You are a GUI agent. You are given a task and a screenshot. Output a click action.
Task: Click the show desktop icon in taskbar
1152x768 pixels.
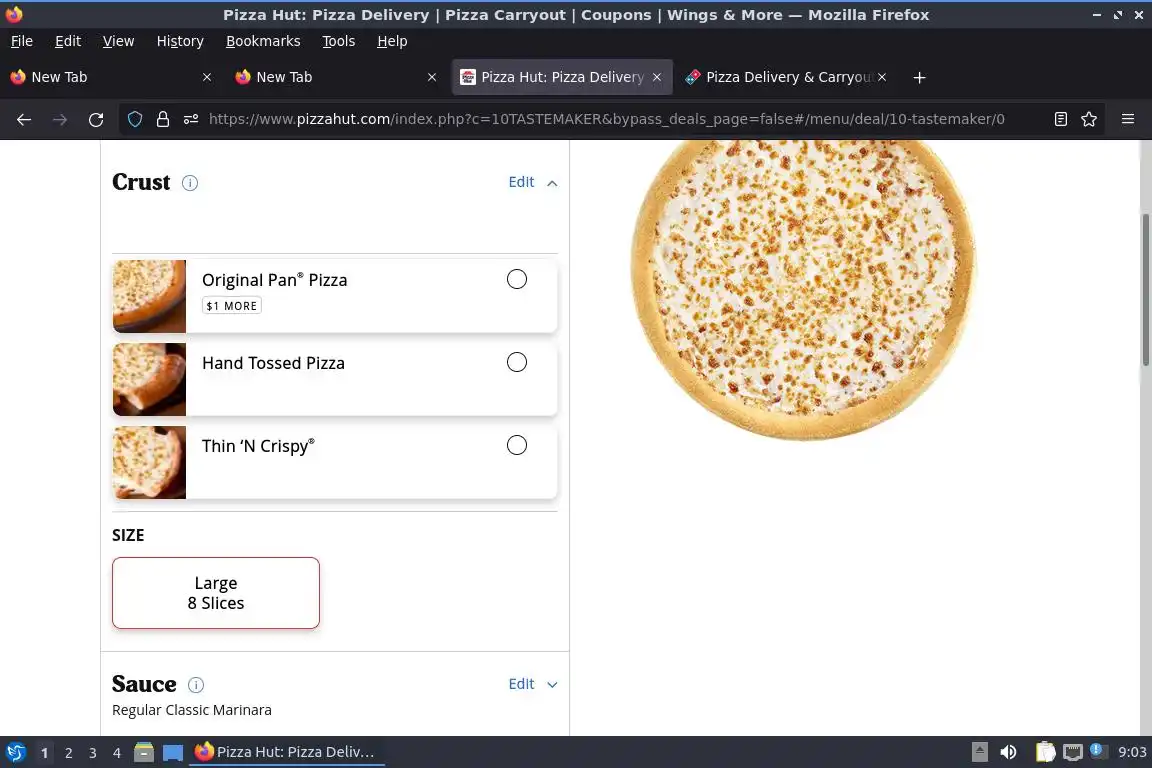coord(173,752)
